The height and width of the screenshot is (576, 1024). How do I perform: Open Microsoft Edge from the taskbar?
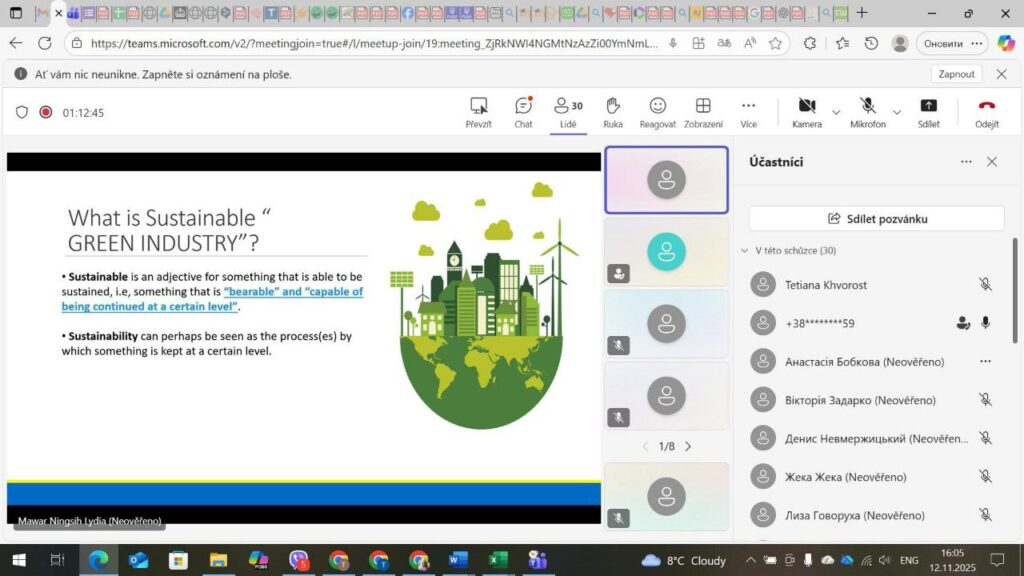(x=97, y=560)
